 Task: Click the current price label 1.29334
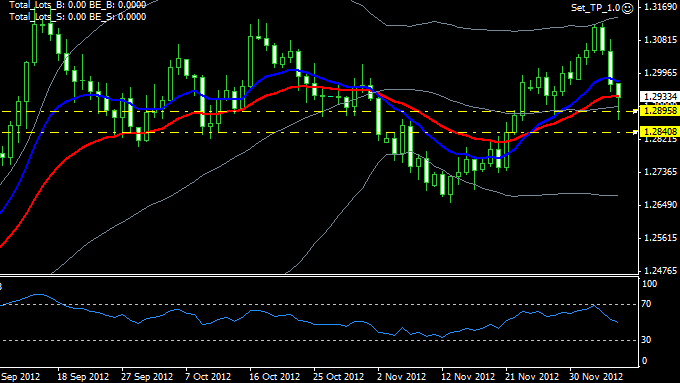(660, 97)
